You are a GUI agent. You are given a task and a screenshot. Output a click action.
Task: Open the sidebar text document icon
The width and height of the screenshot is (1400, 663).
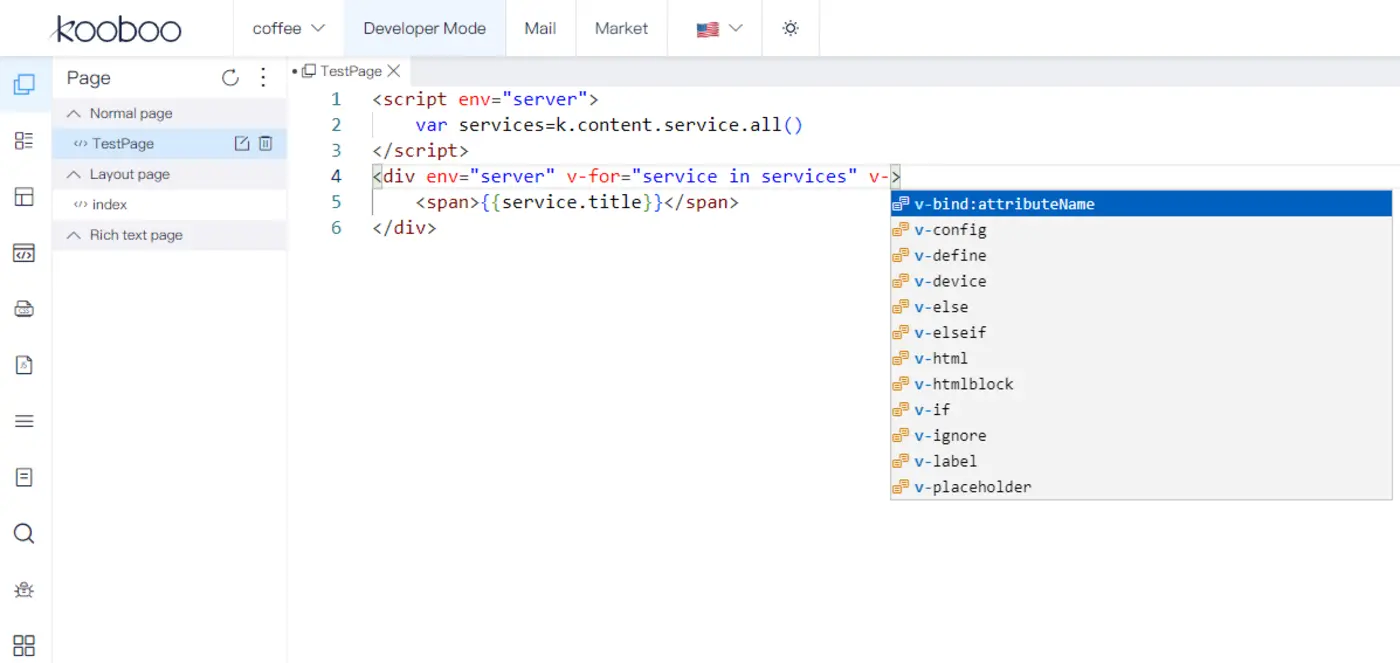click(x=24, y=477)
